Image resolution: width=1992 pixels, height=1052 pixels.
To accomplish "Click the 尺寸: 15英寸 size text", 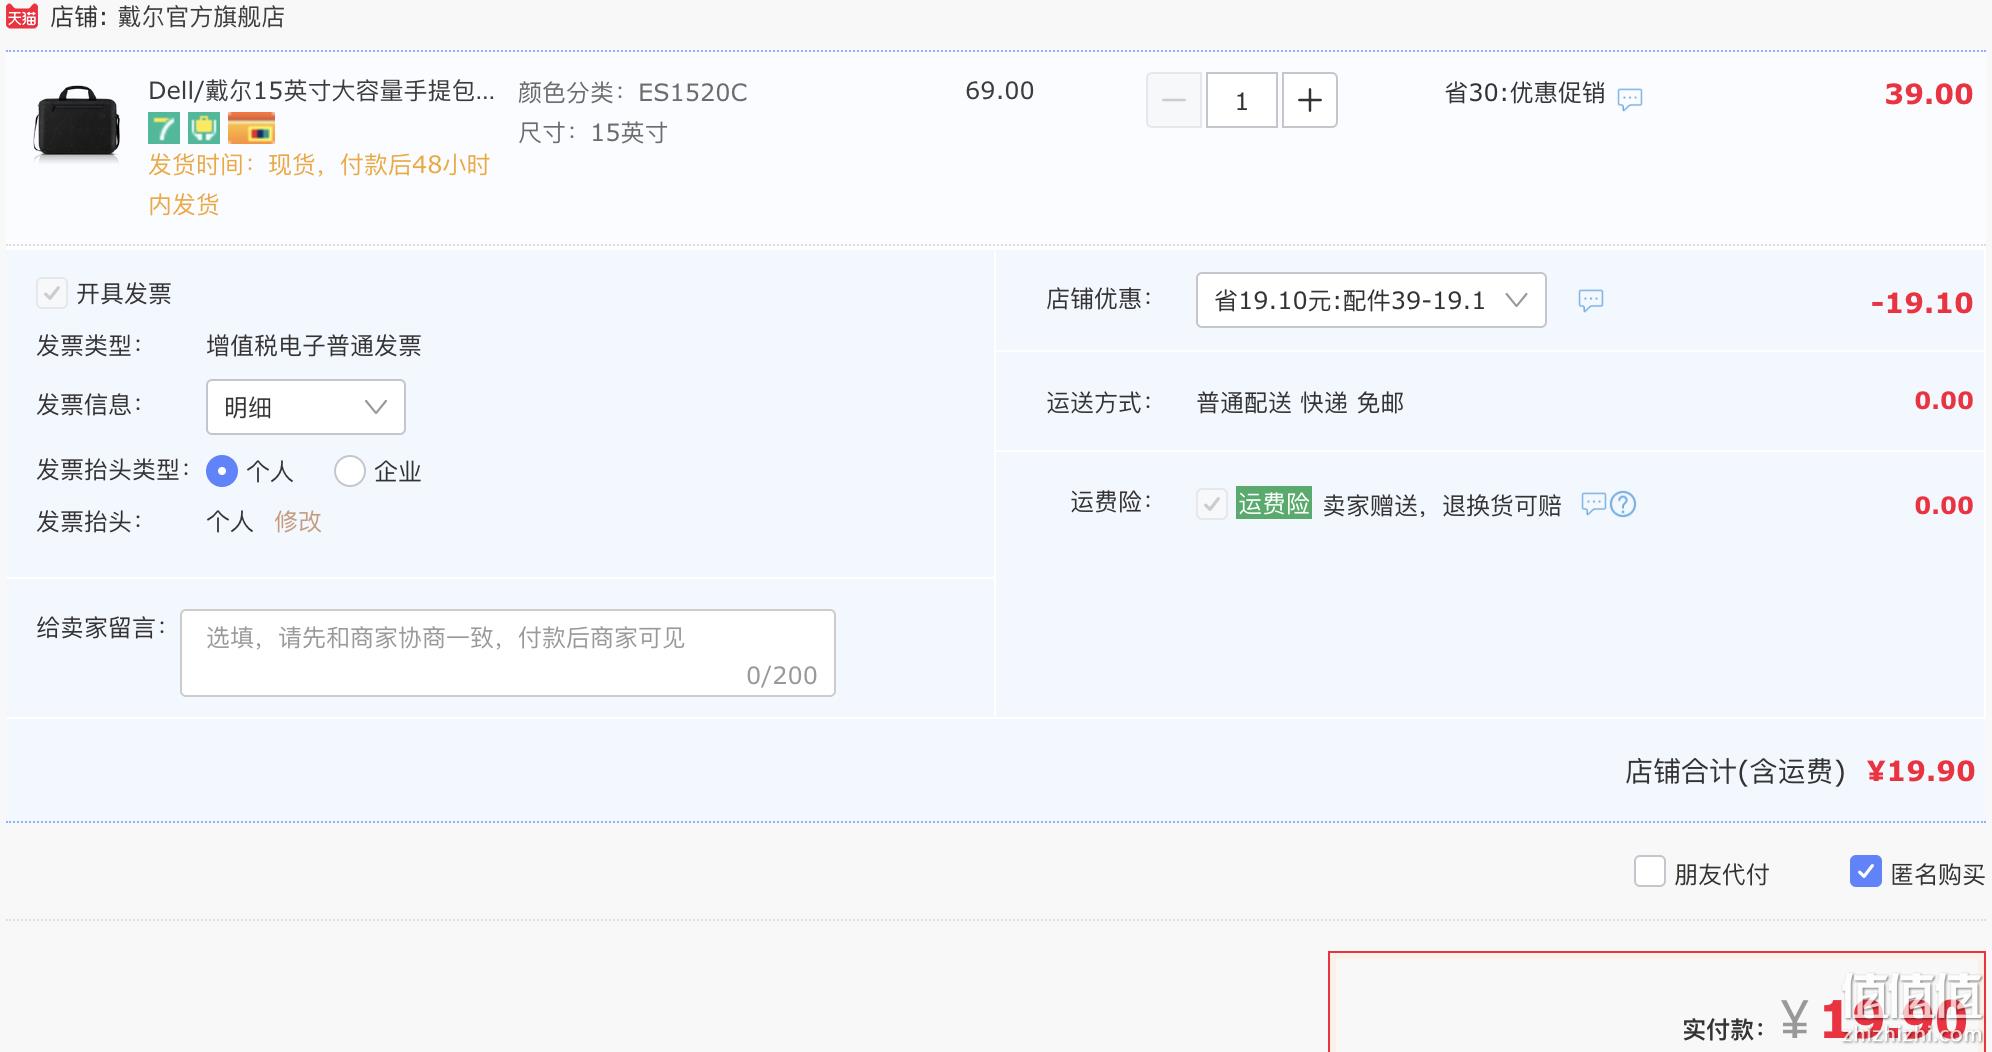I will [x=593, y=133].
